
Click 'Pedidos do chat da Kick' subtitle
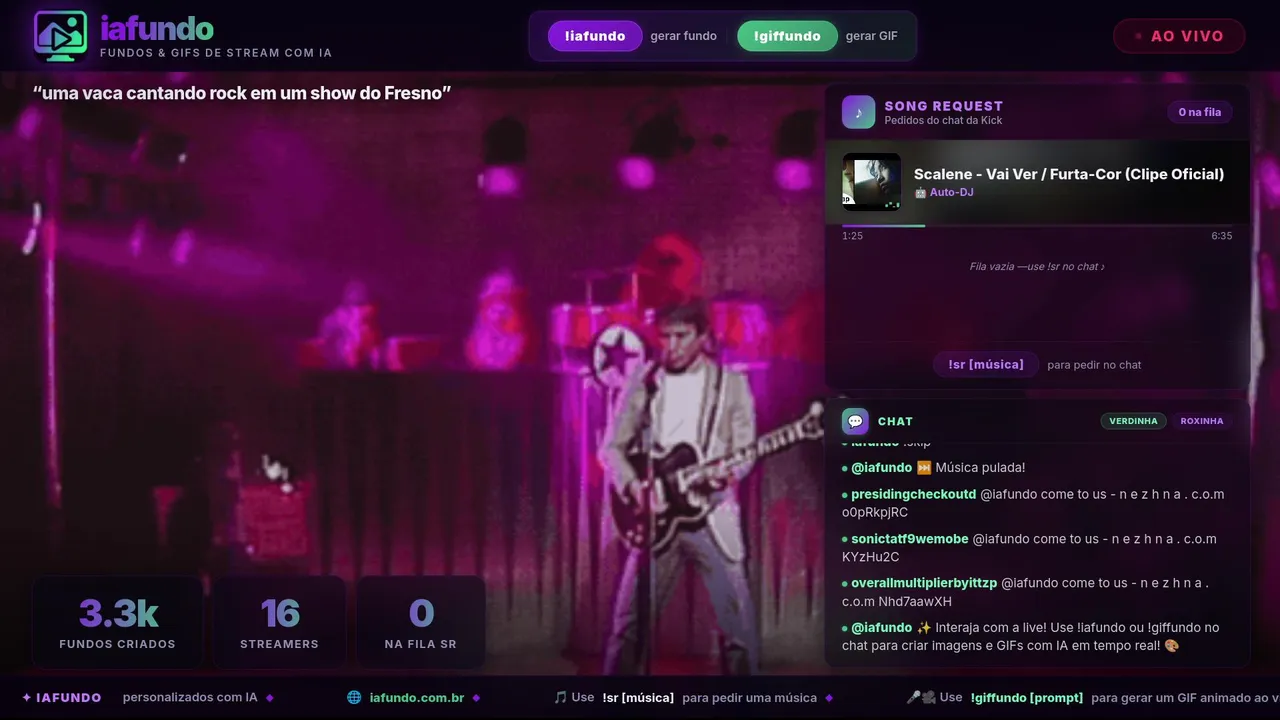point(943,120)
